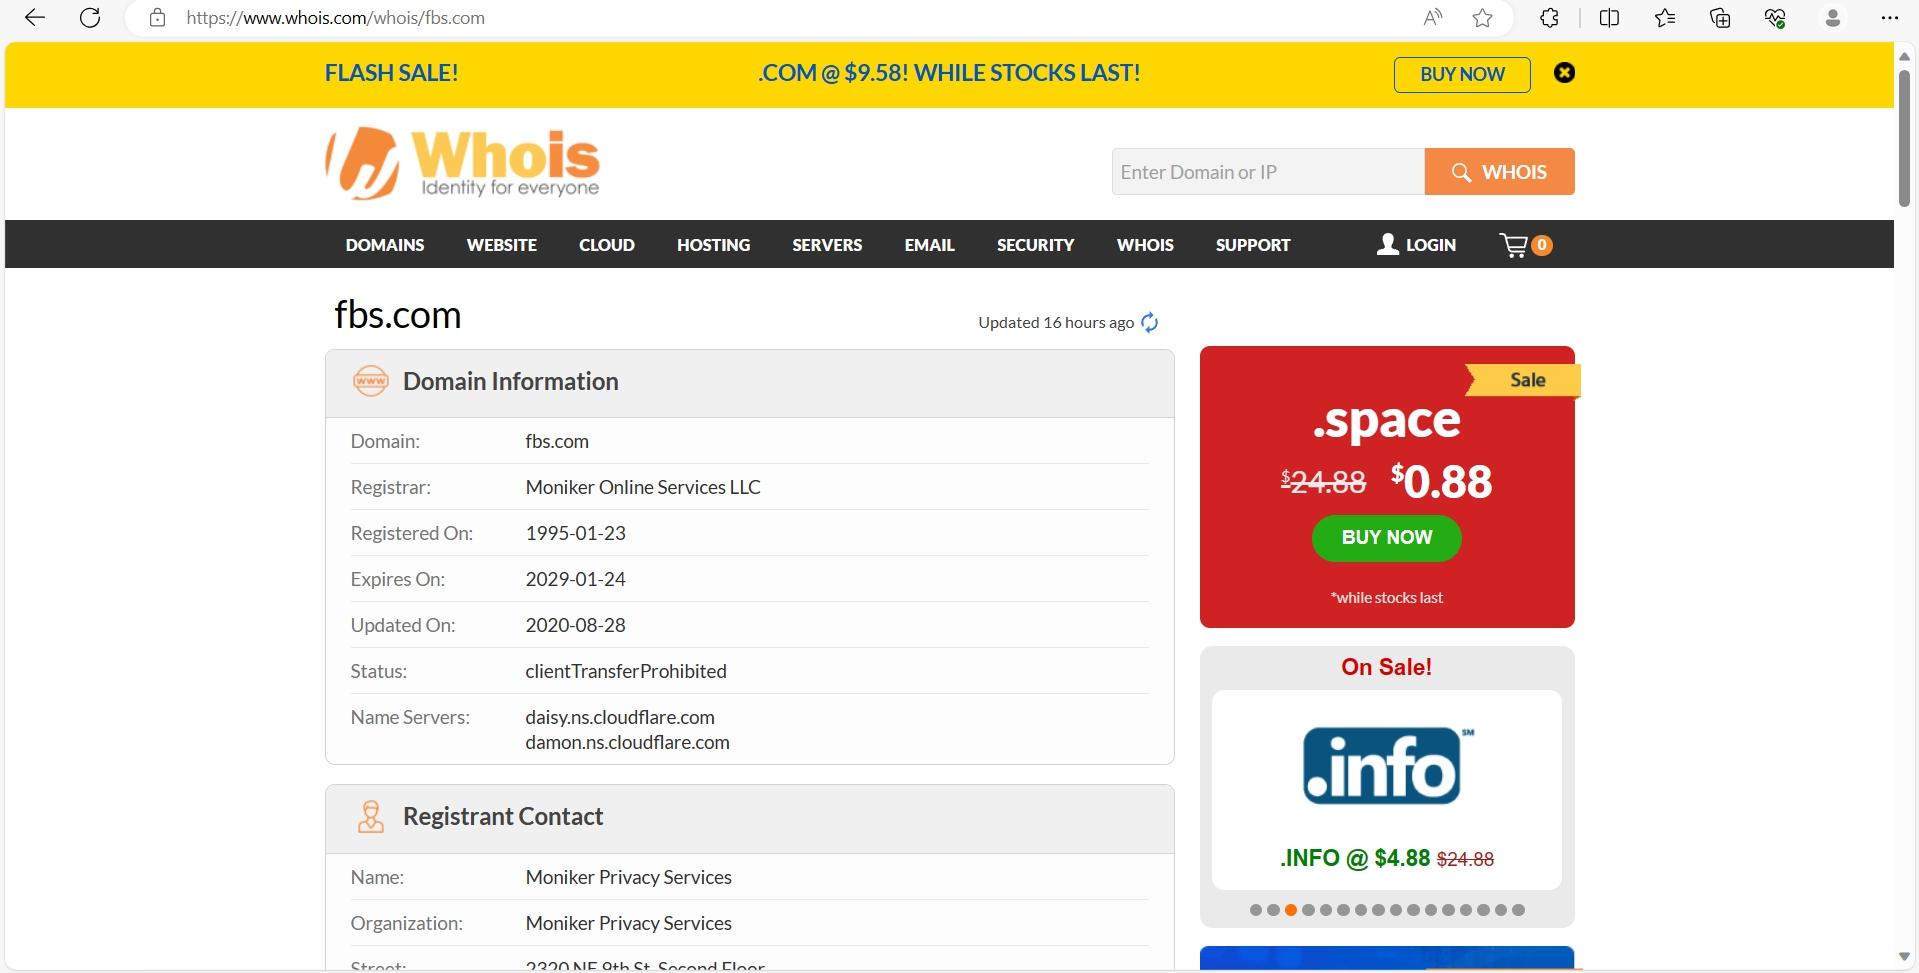
Task: Open Collections icon
Action: (x=1720, y=18)
